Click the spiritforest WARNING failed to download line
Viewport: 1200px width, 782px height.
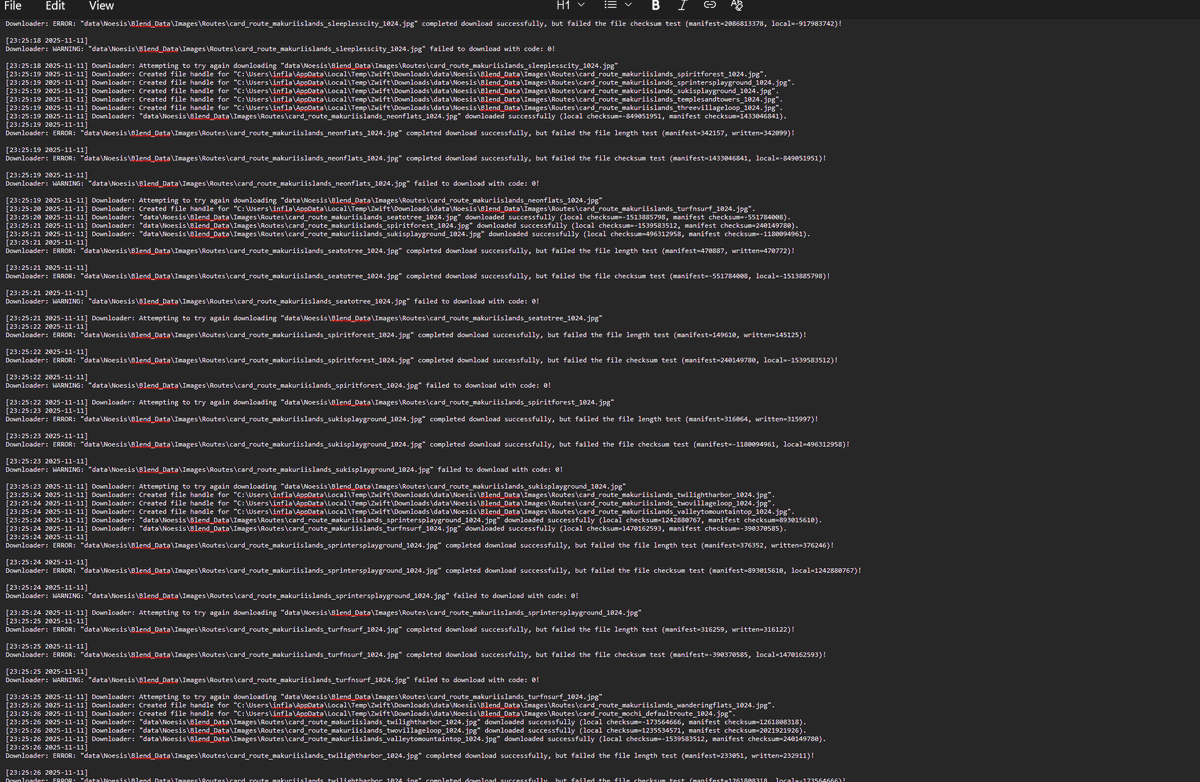point(278,385)
